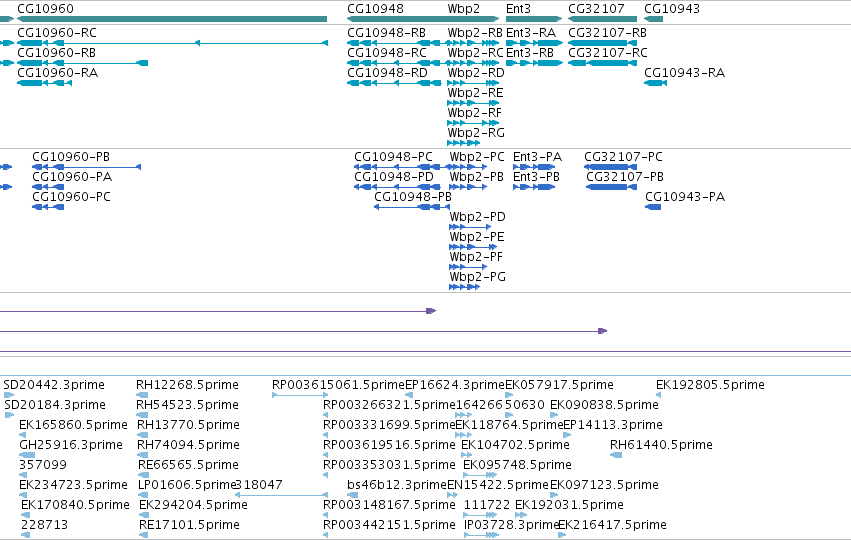Select EST RH12268.5prime
The image size is (851, 540).
click(187, 385)
